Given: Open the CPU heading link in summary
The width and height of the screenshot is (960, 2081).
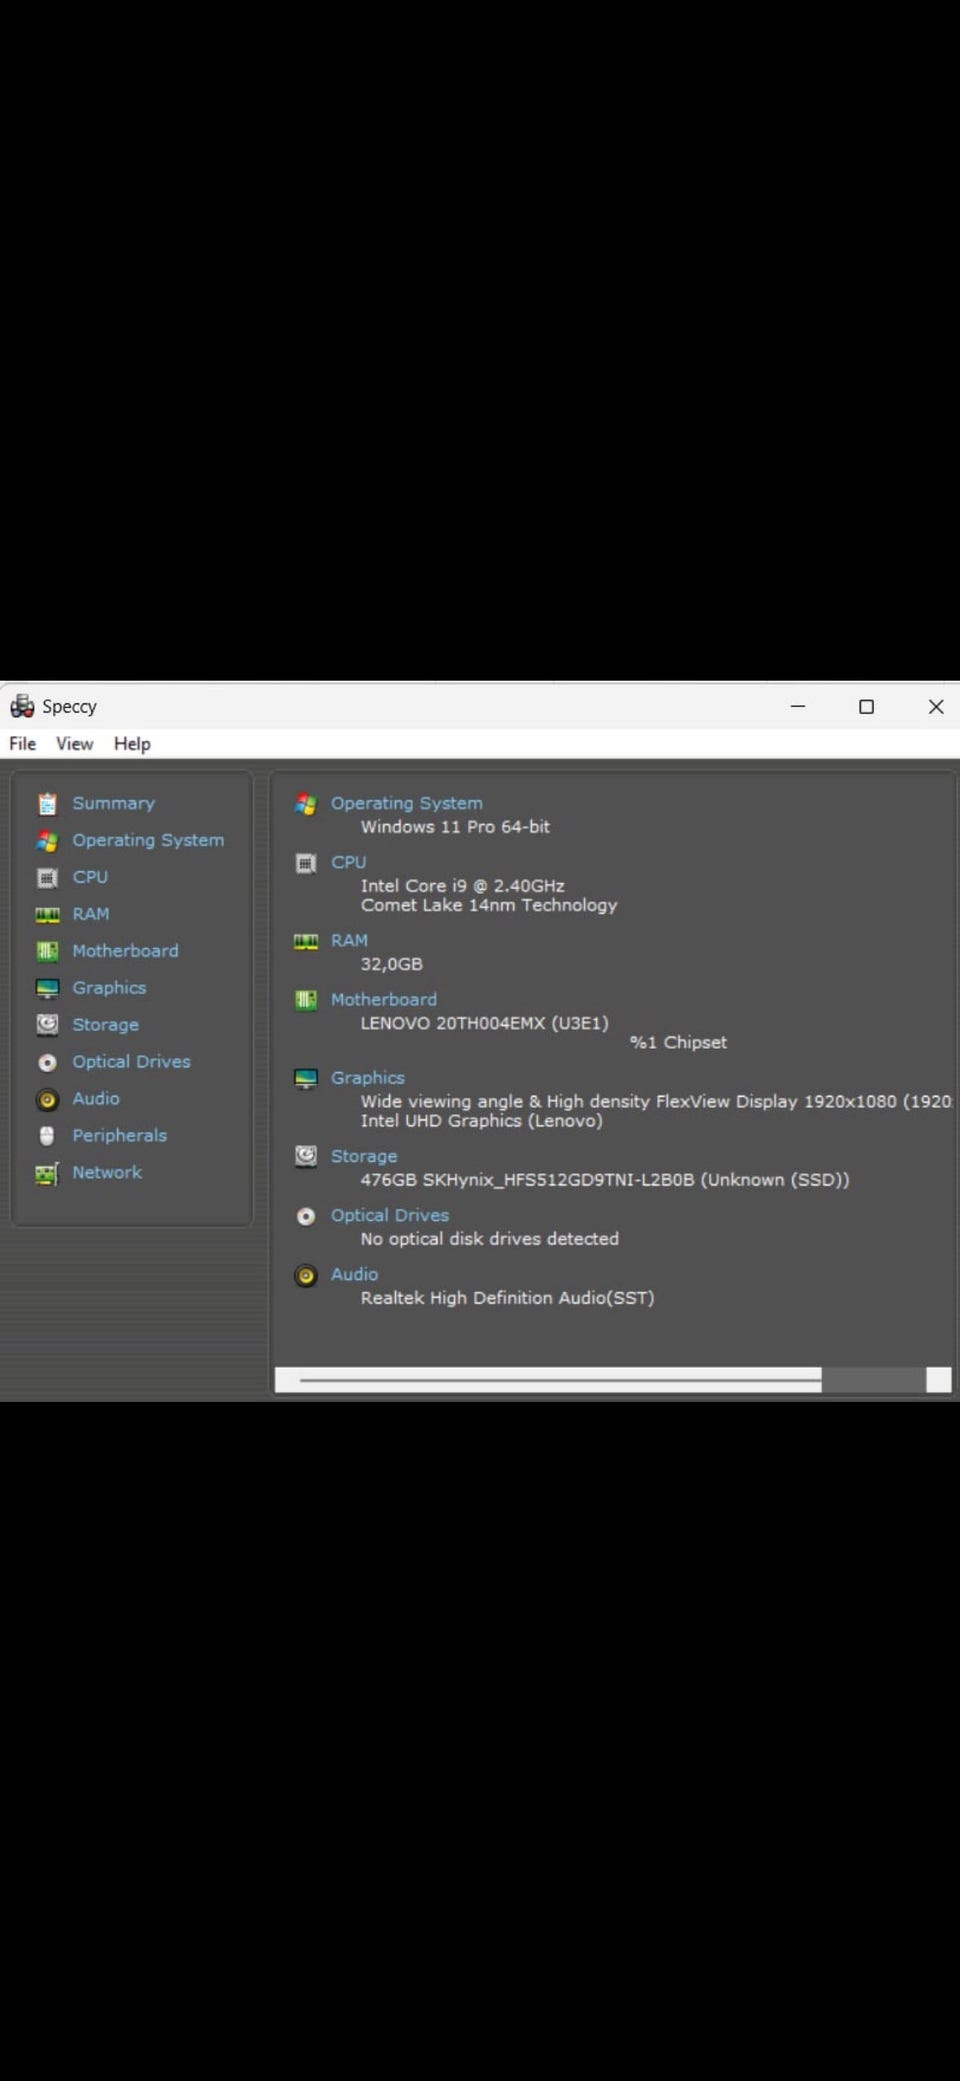Looking at the screenshot, I should click(348, 862).
